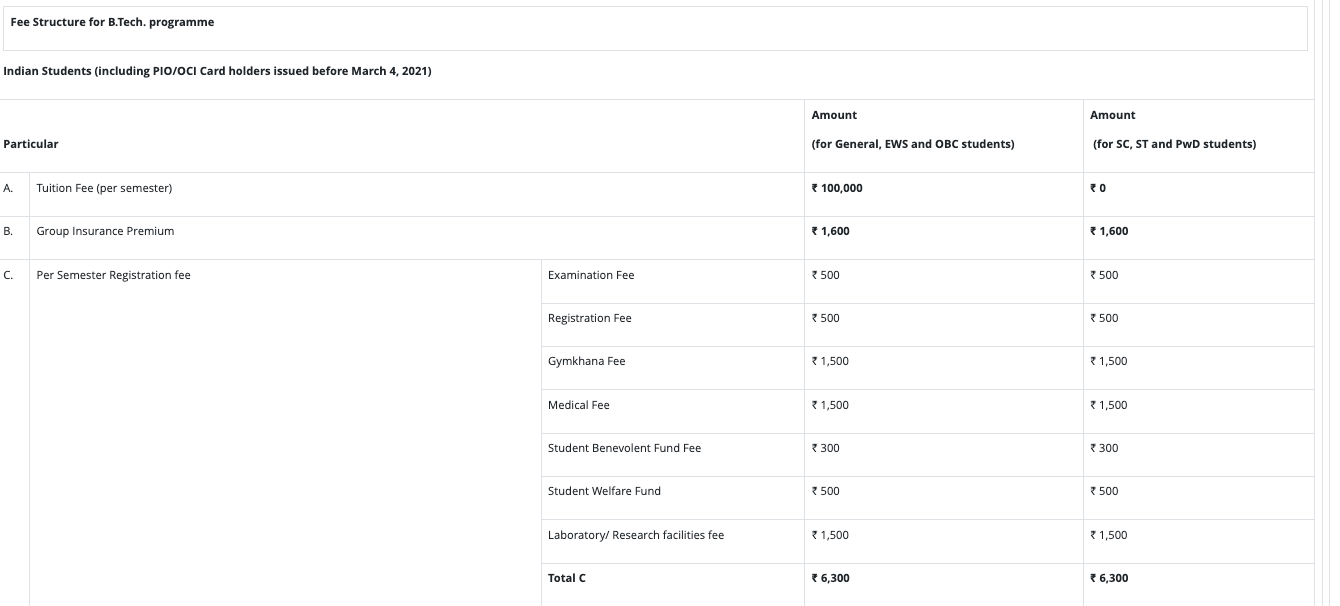Image resolution: width=1340 pixels, height=606 pixels.
Task: Click the 'Particular' column header
Action: pos(31,143)
